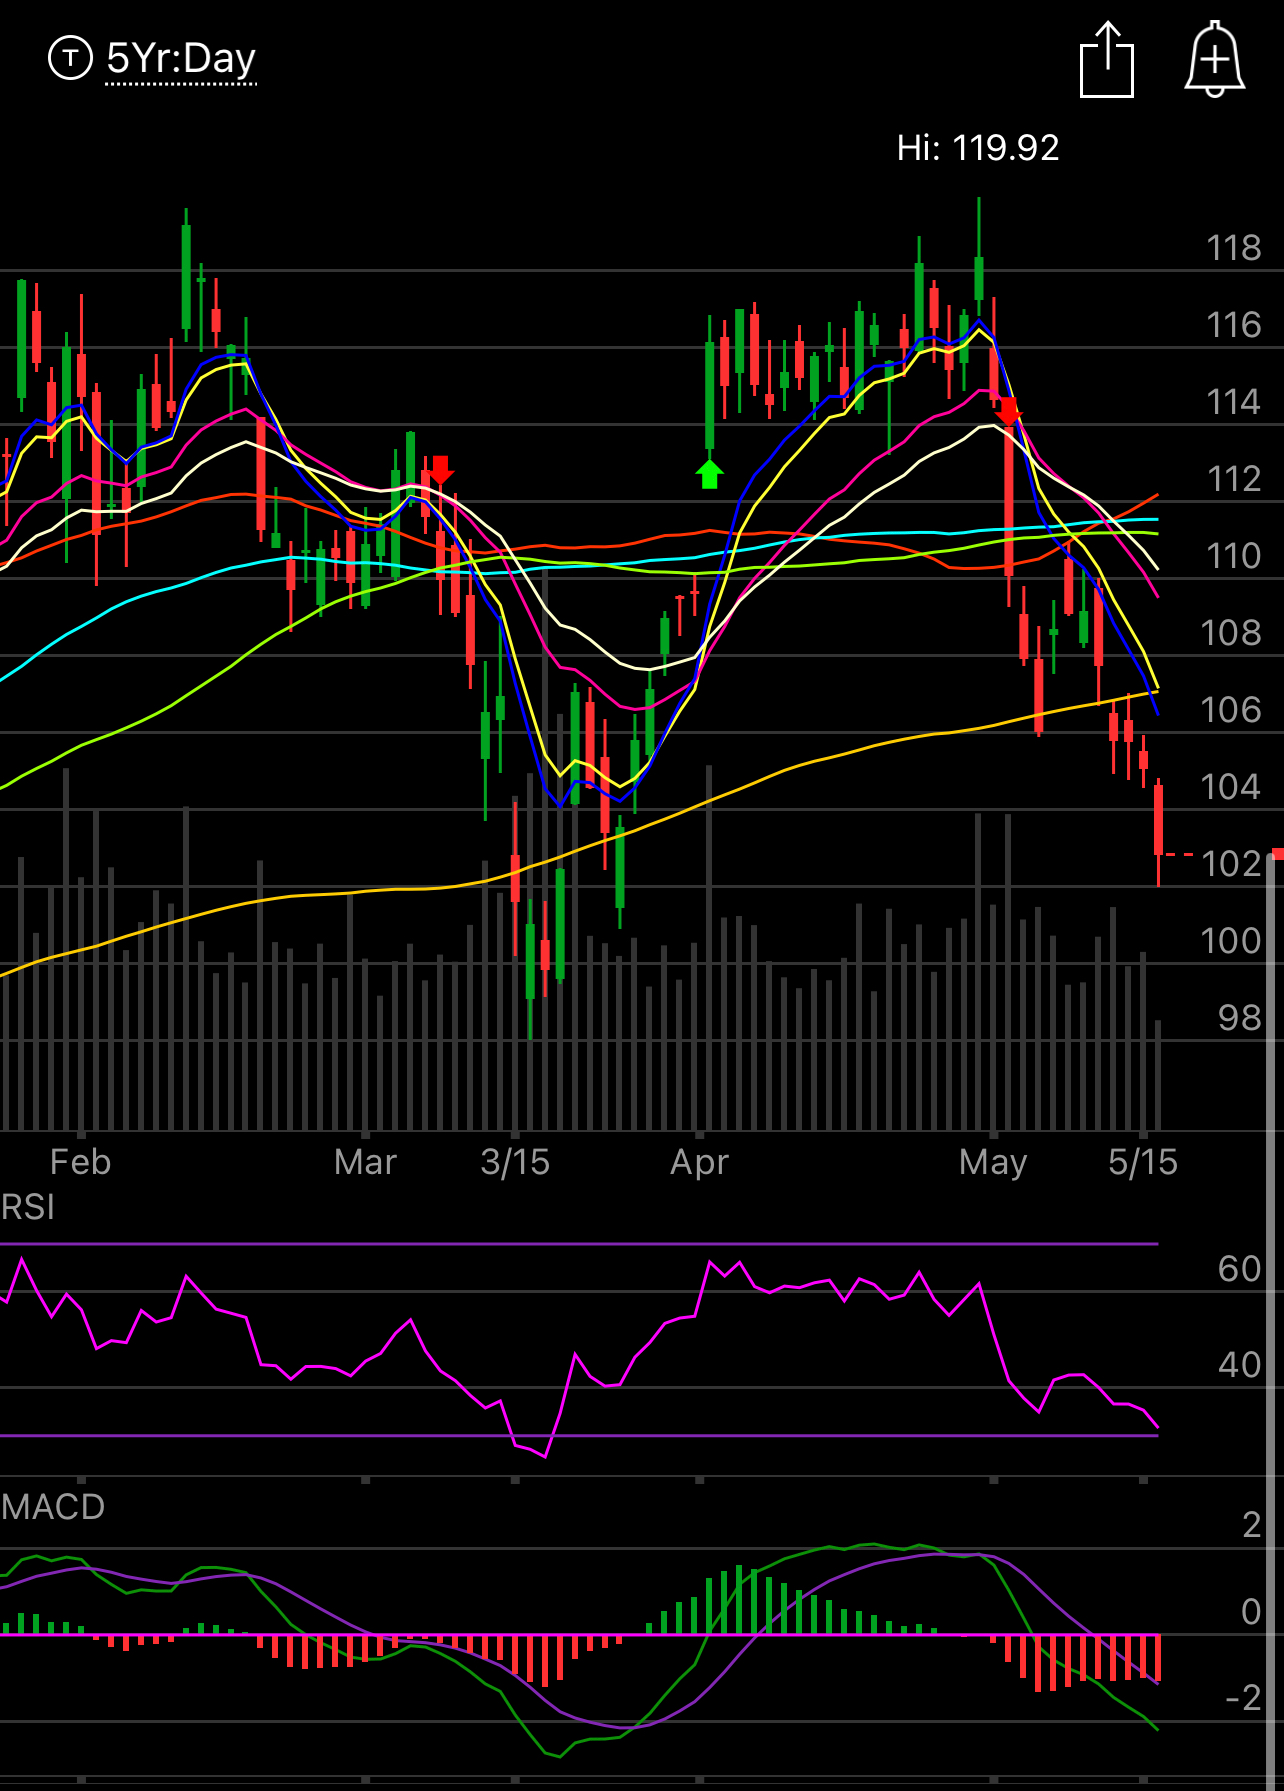This screenshot has height=1791, width=1284.
Task: Tap the 100 price axis label
Action: click(1231, 941)
